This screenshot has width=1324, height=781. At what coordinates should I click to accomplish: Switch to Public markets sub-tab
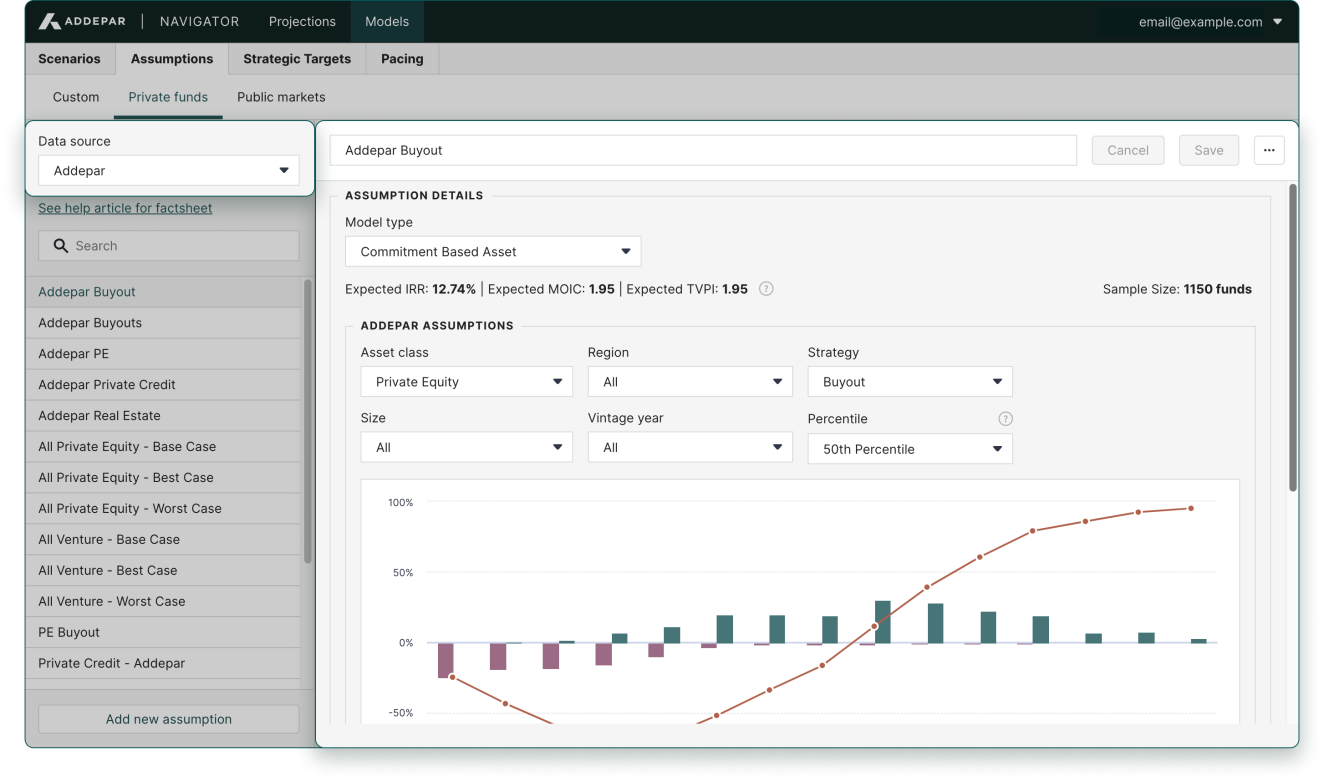(281, 97)
